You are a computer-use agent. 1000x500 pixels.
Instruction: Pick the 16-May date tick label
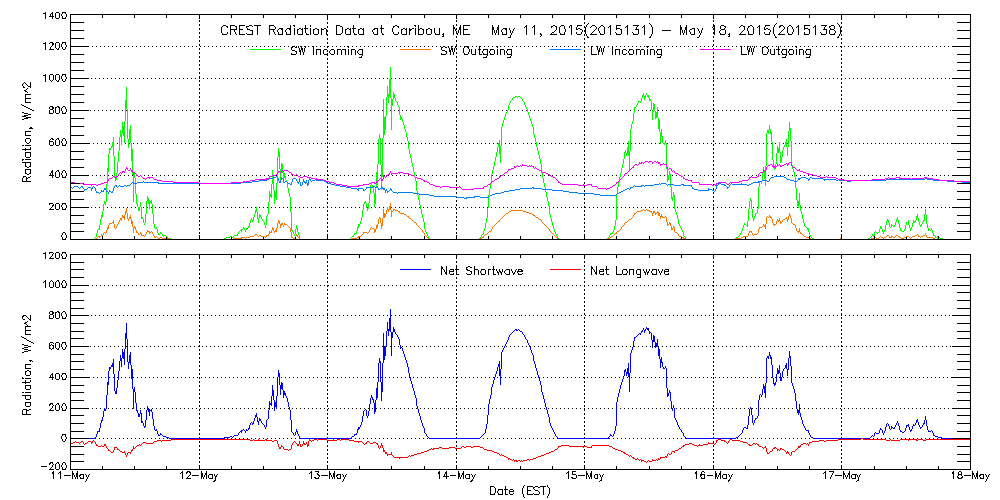click(713, 476)
